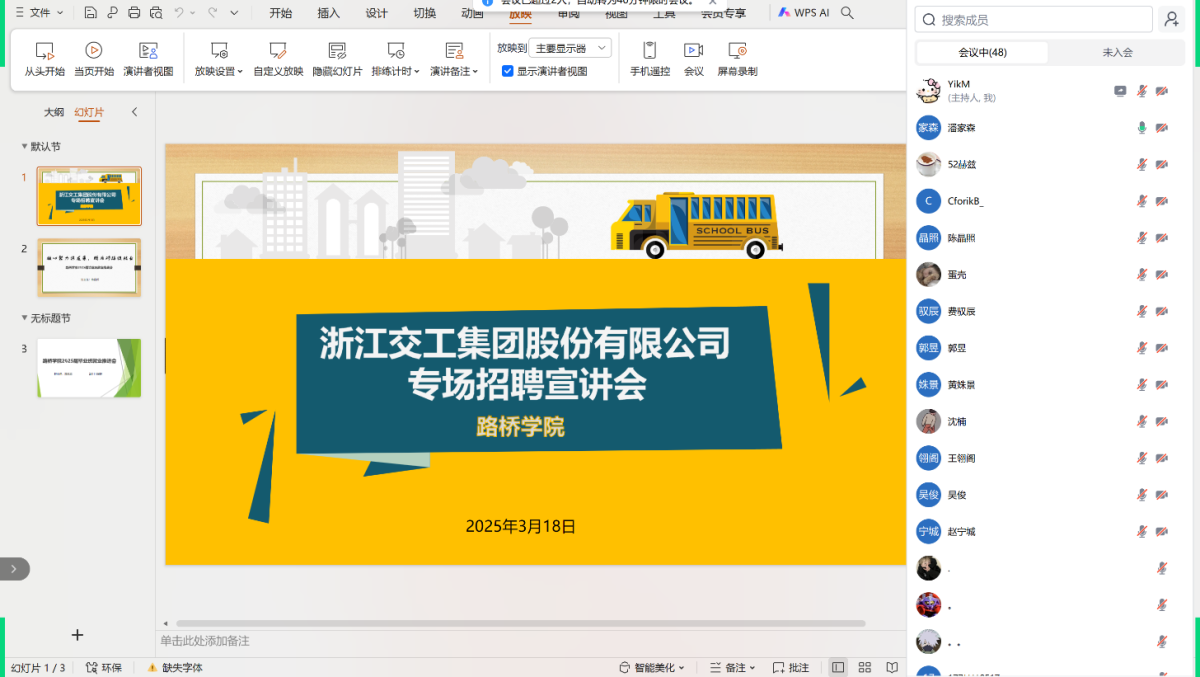Viewport: 1200px width, 677px height.
Task: Click the Save icon in quick access bar
Action: 91,13
